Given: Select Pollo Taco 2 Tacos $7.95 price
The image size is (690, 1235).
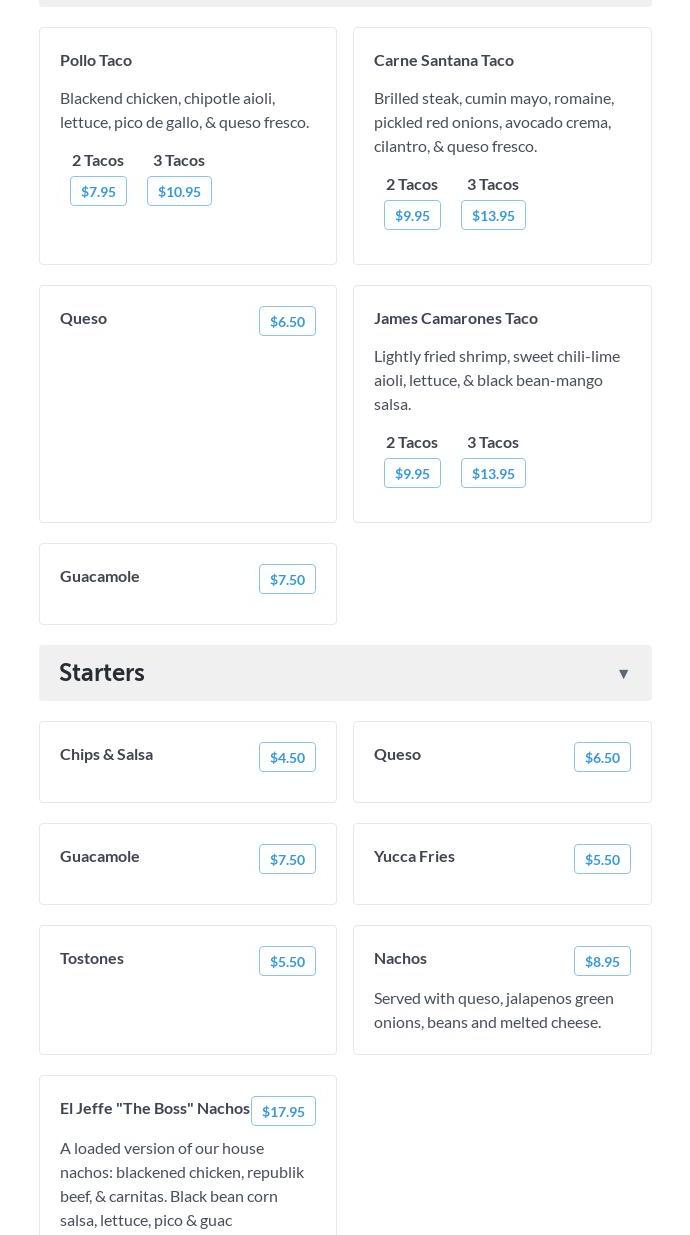Looking at the screenshot, I should [98, 191].
